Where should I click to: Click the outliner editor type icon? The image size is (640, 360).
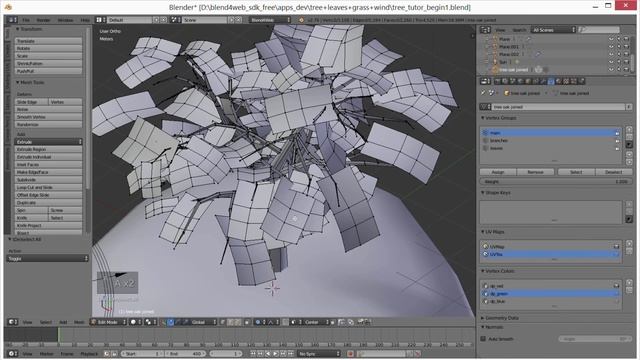[485, 30]
